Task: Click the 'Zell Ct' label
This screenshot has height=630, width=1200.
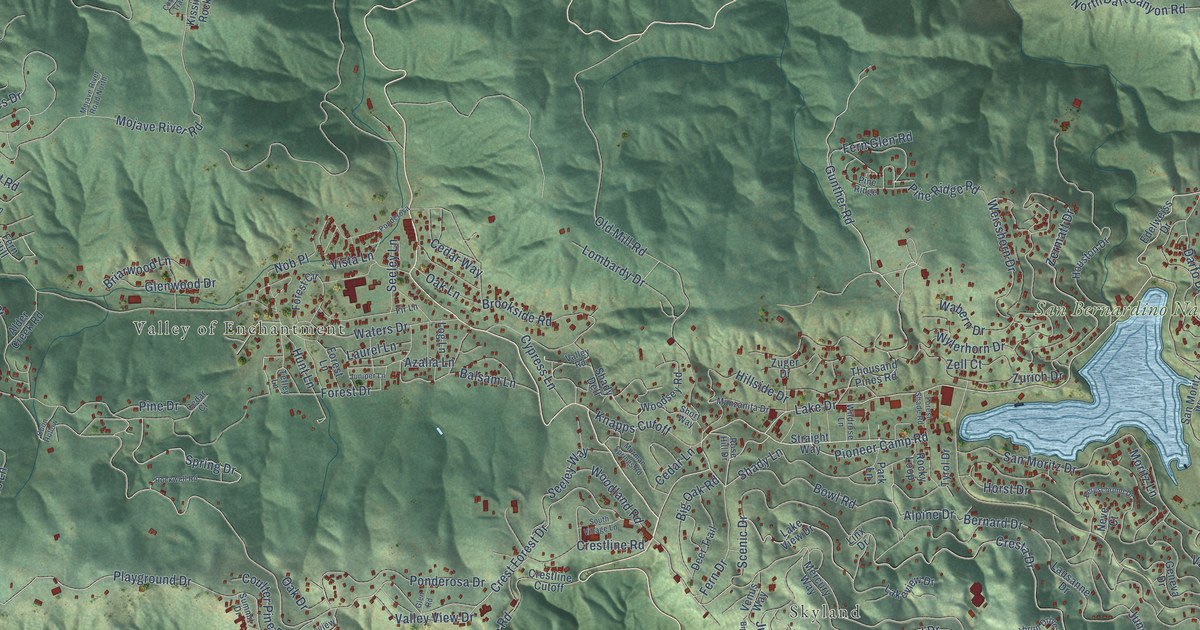Action: coord(964,366)
